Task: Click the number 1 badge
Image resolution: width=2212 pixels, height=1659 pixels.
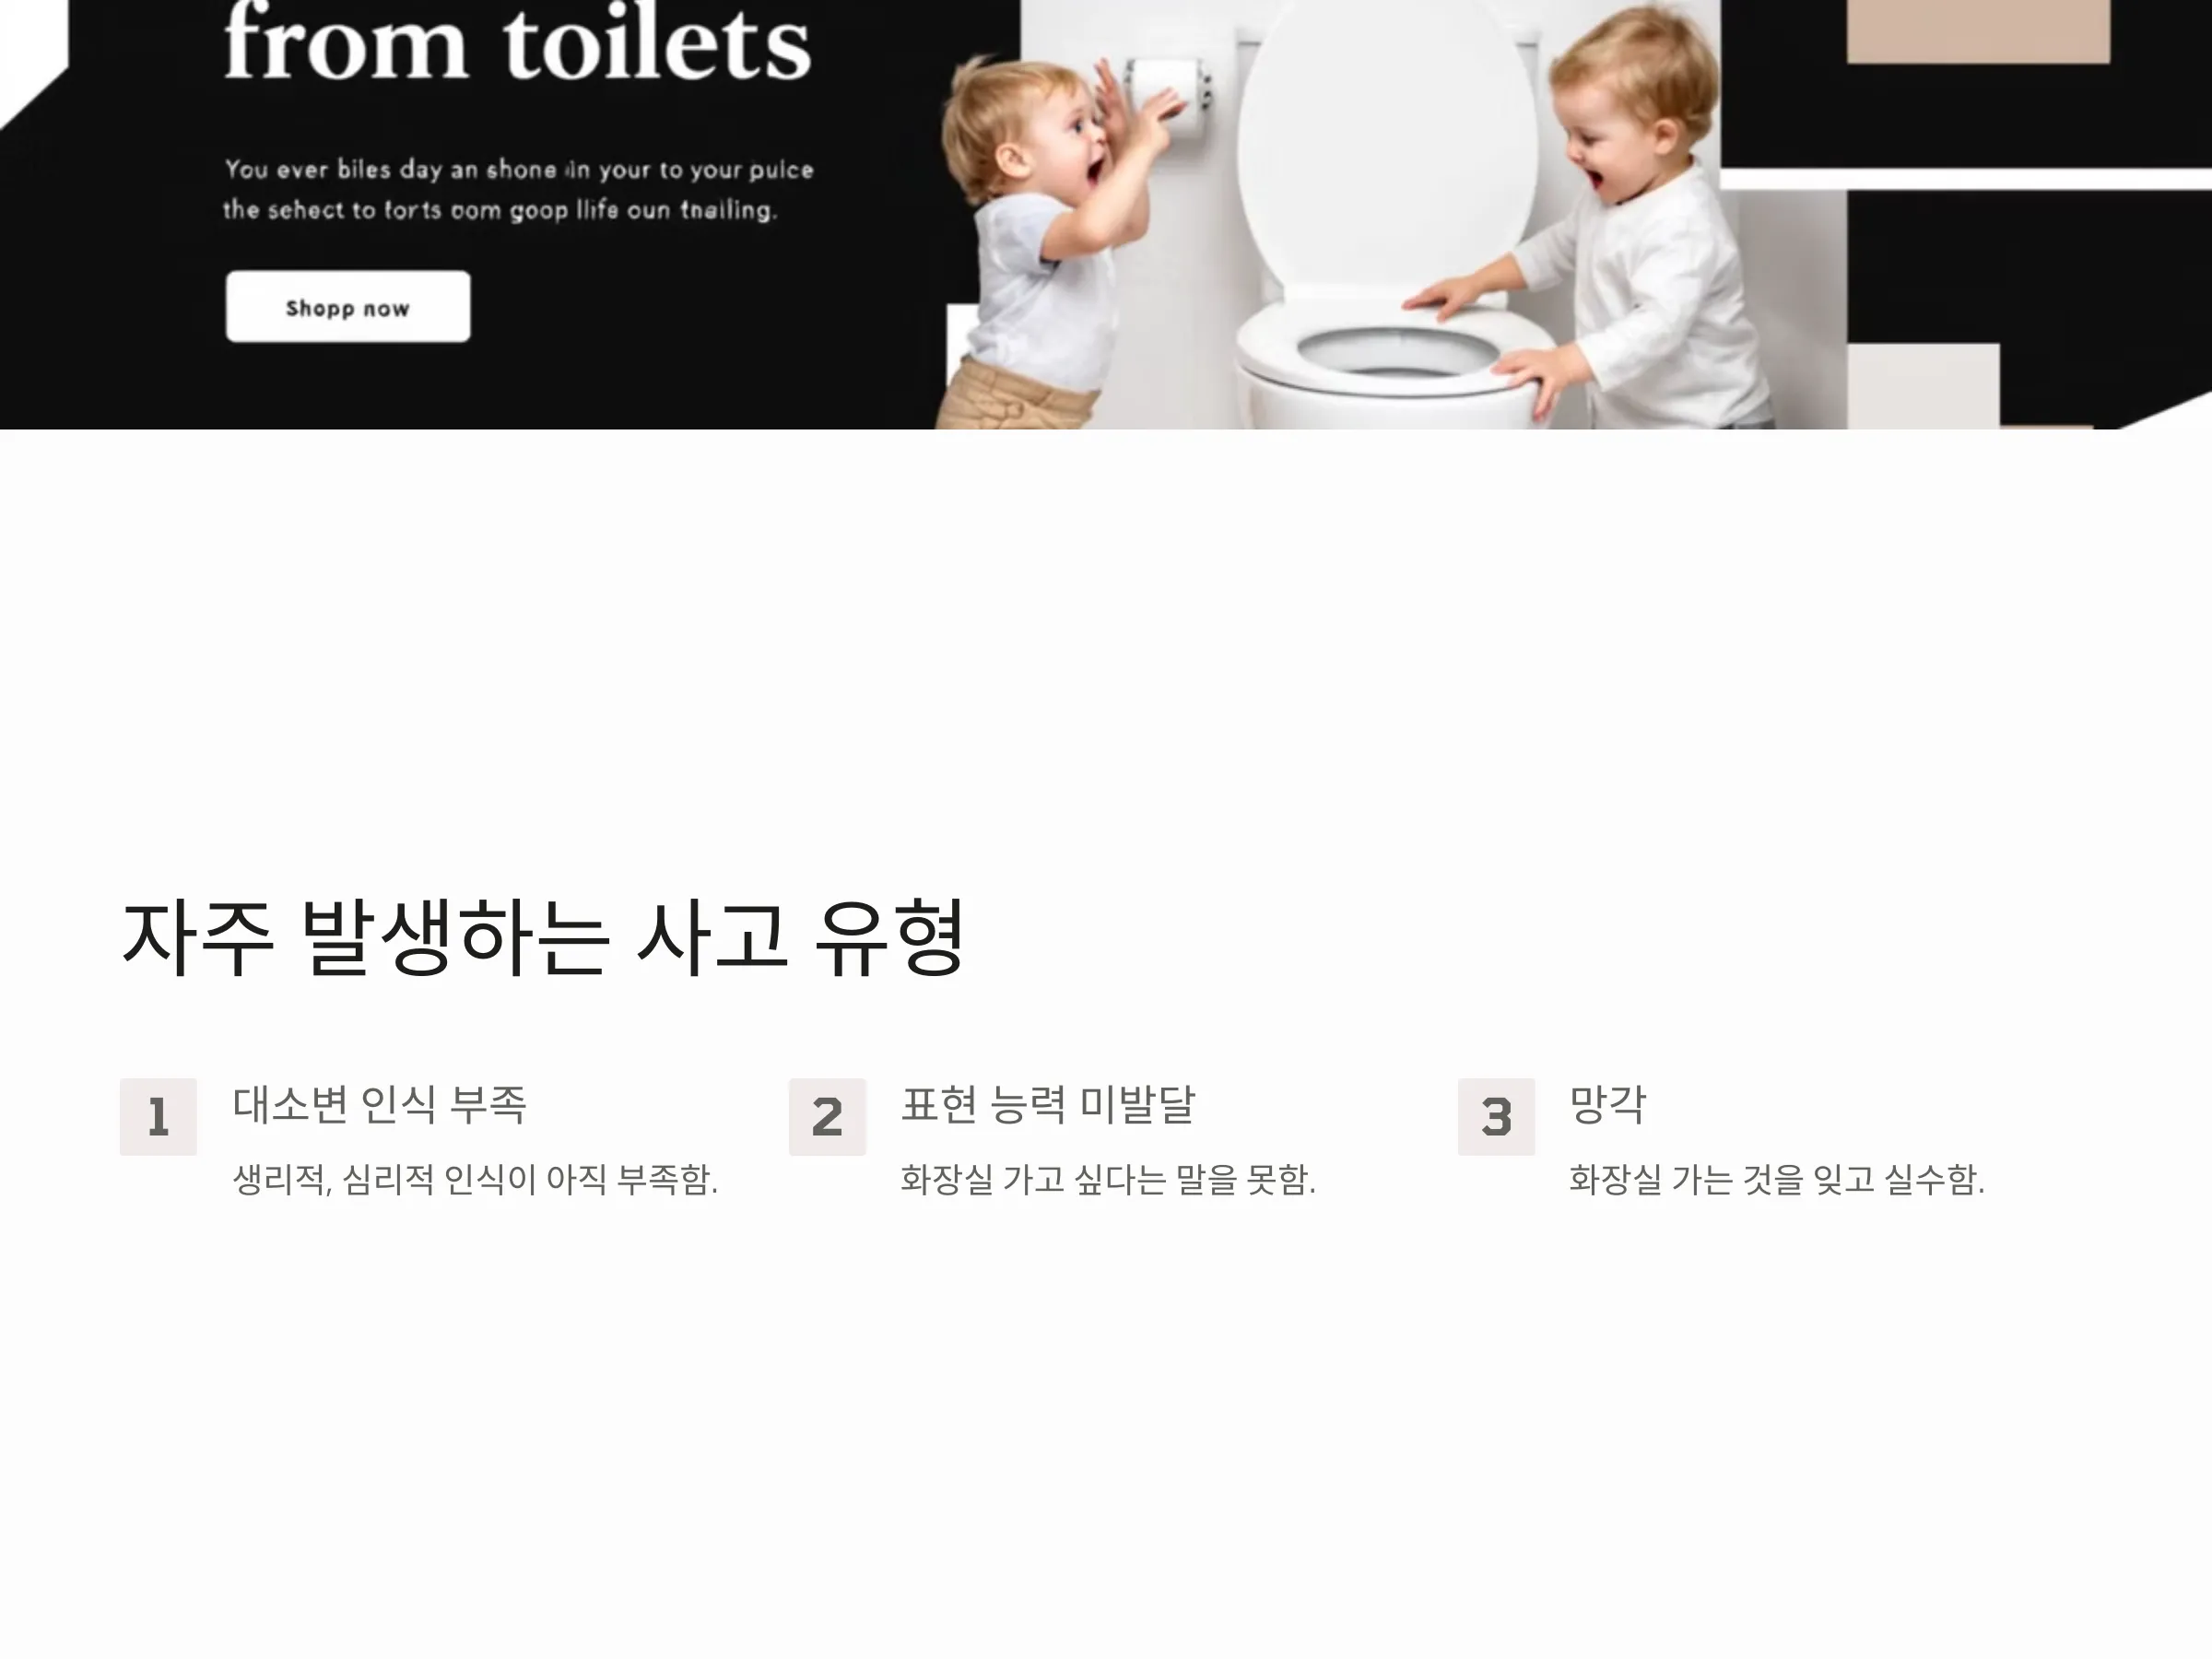Action: (158, 1117)
